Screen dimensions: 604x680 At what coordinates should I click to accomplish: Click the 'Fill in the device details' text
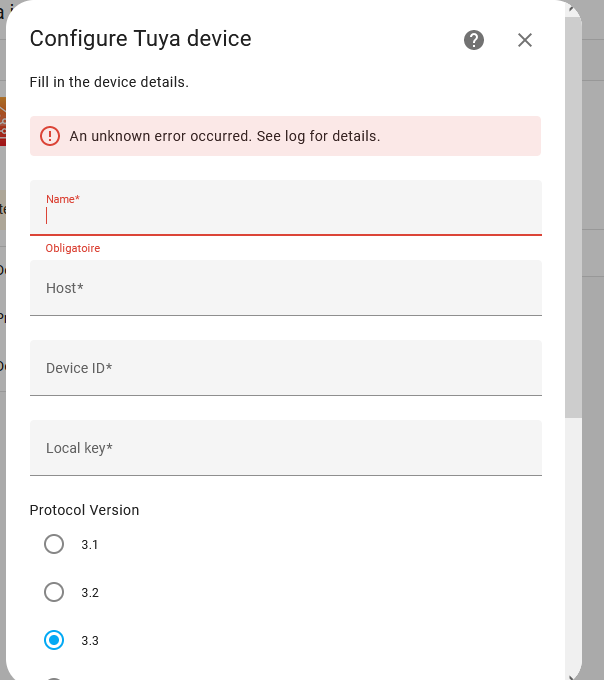click(109, 82)
